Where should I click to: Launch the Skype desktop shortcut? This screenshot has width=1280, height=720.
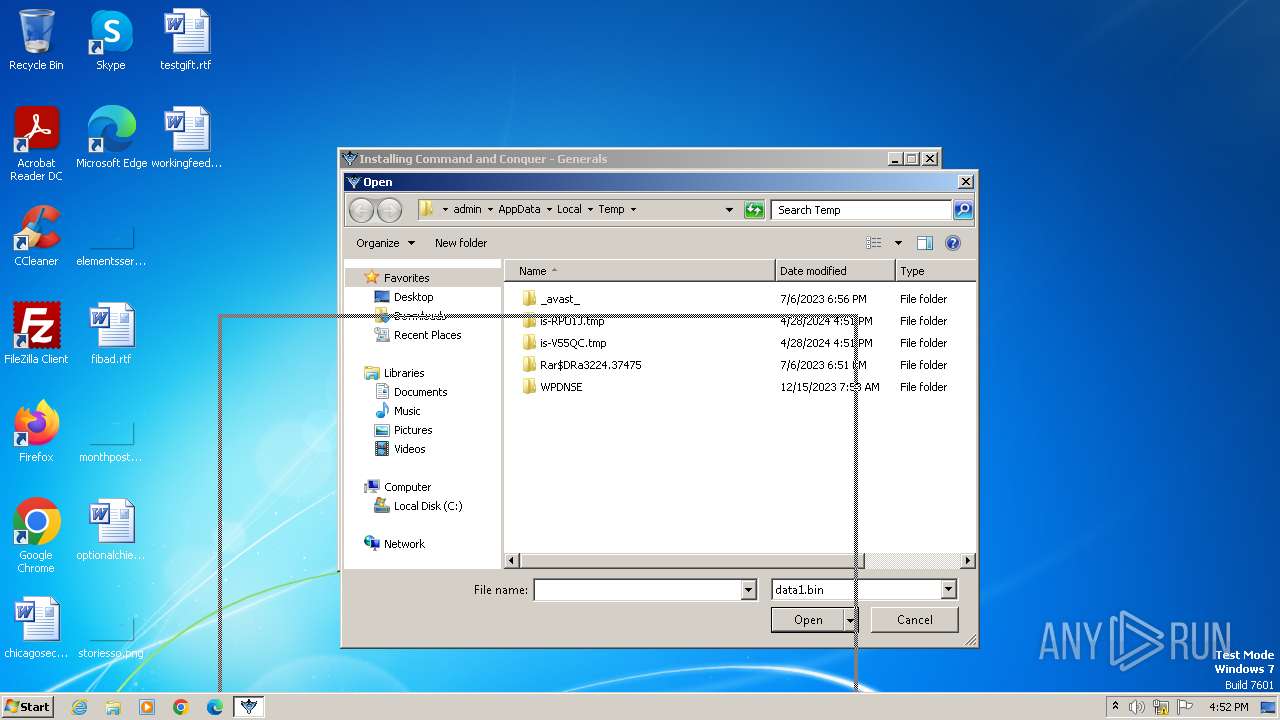click(110, 40)
